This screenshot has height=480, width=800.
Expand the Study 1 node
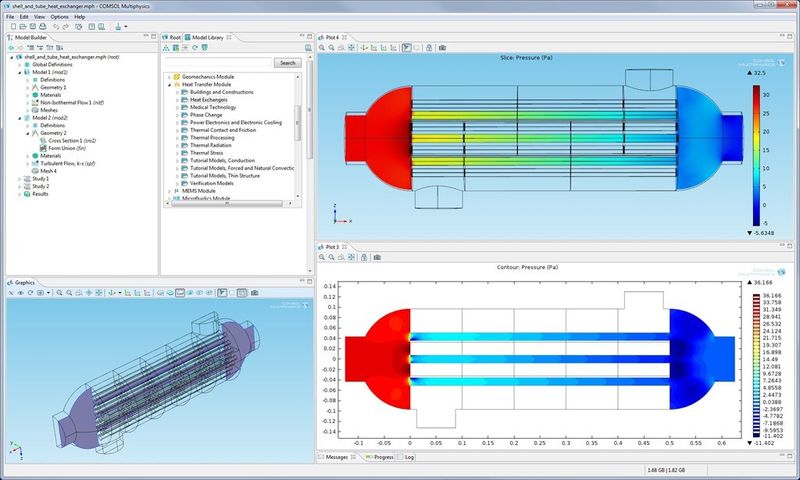click(20, 179)
